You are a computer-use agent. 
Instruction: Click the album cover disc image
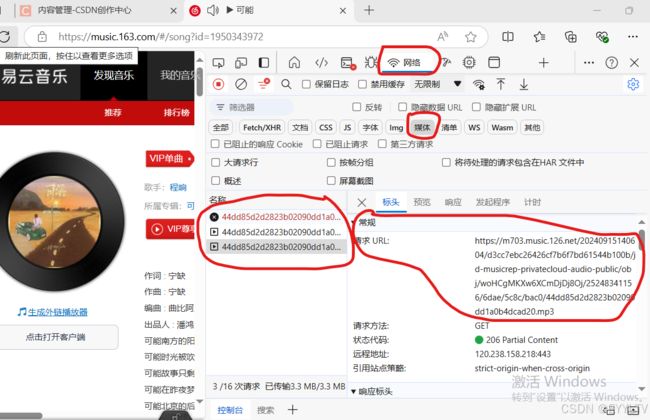coord(54,220)
